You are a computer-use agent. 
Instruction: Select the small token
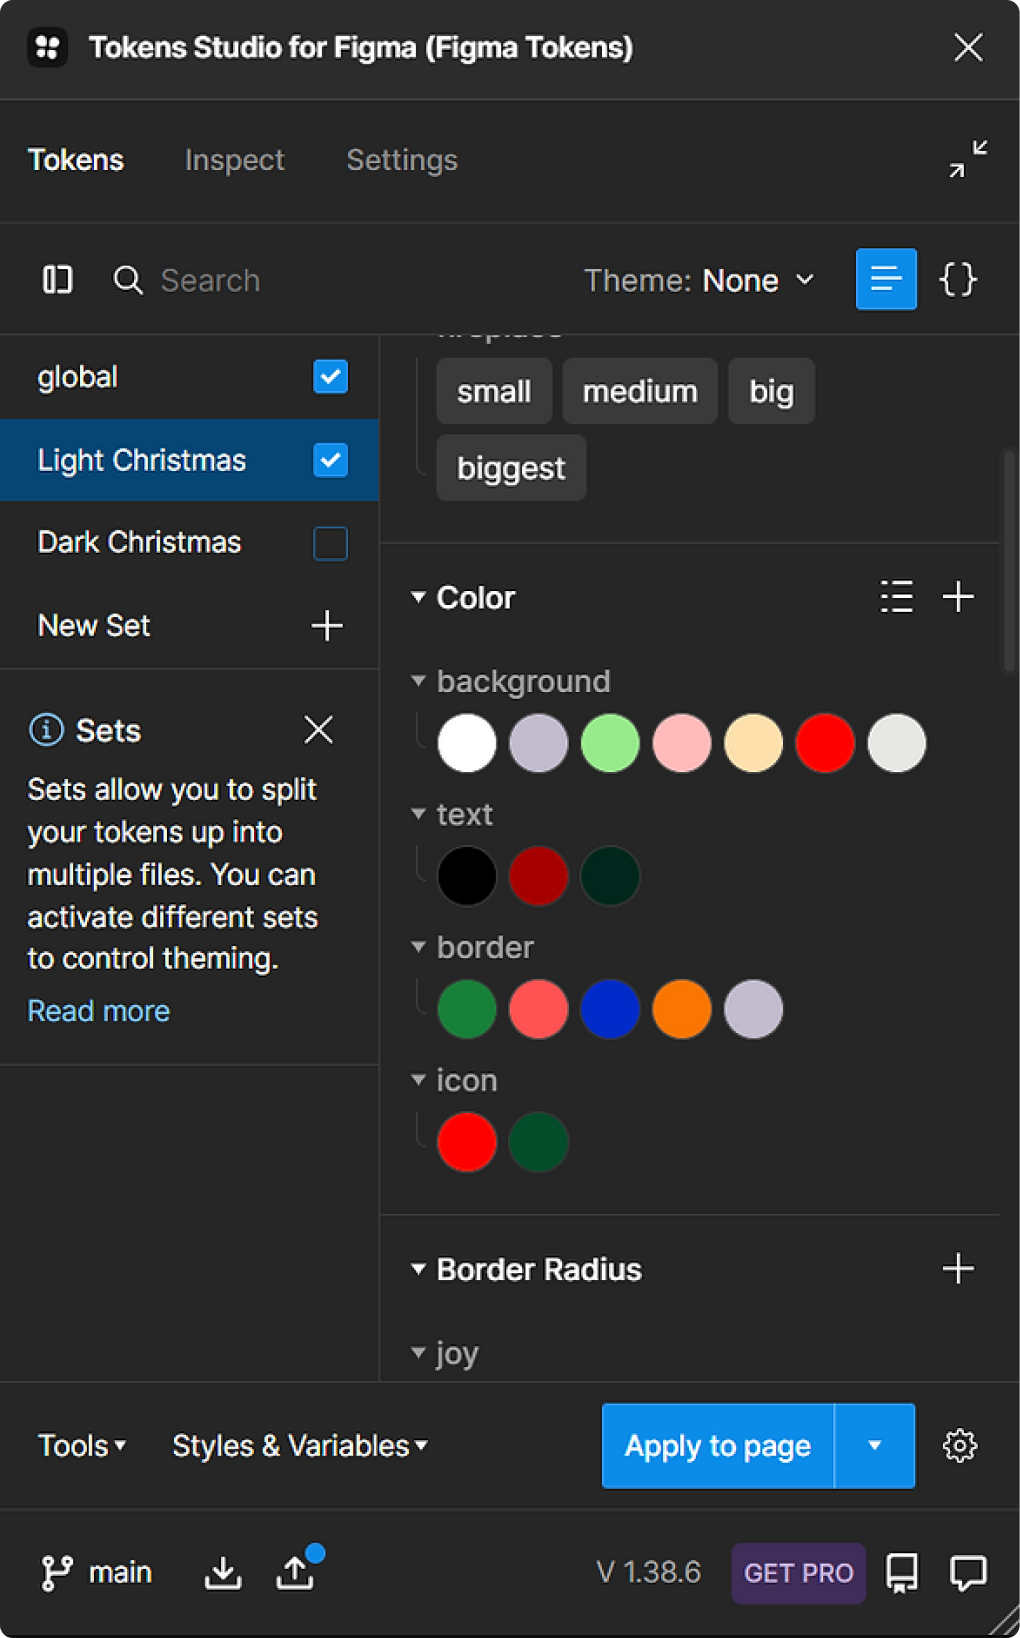(x=494, y=391)
